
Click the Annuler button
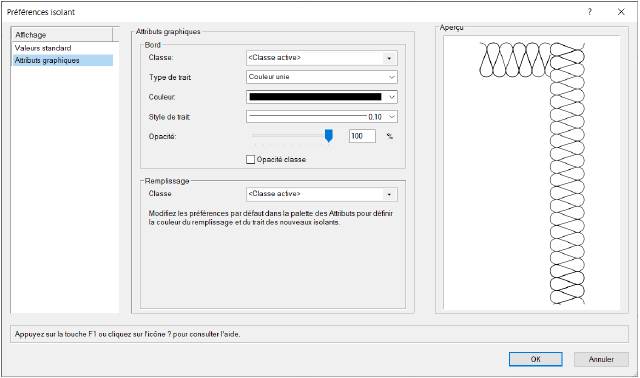(601, 359)
